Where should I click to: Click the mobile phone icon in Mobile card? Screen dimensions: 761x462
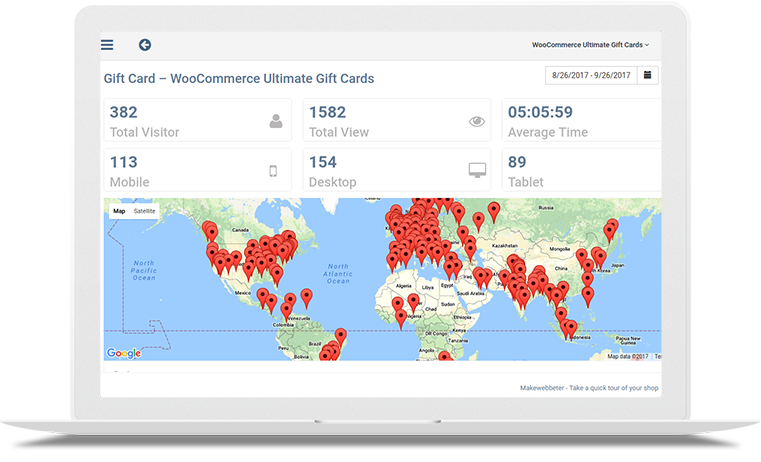(273, 171)
